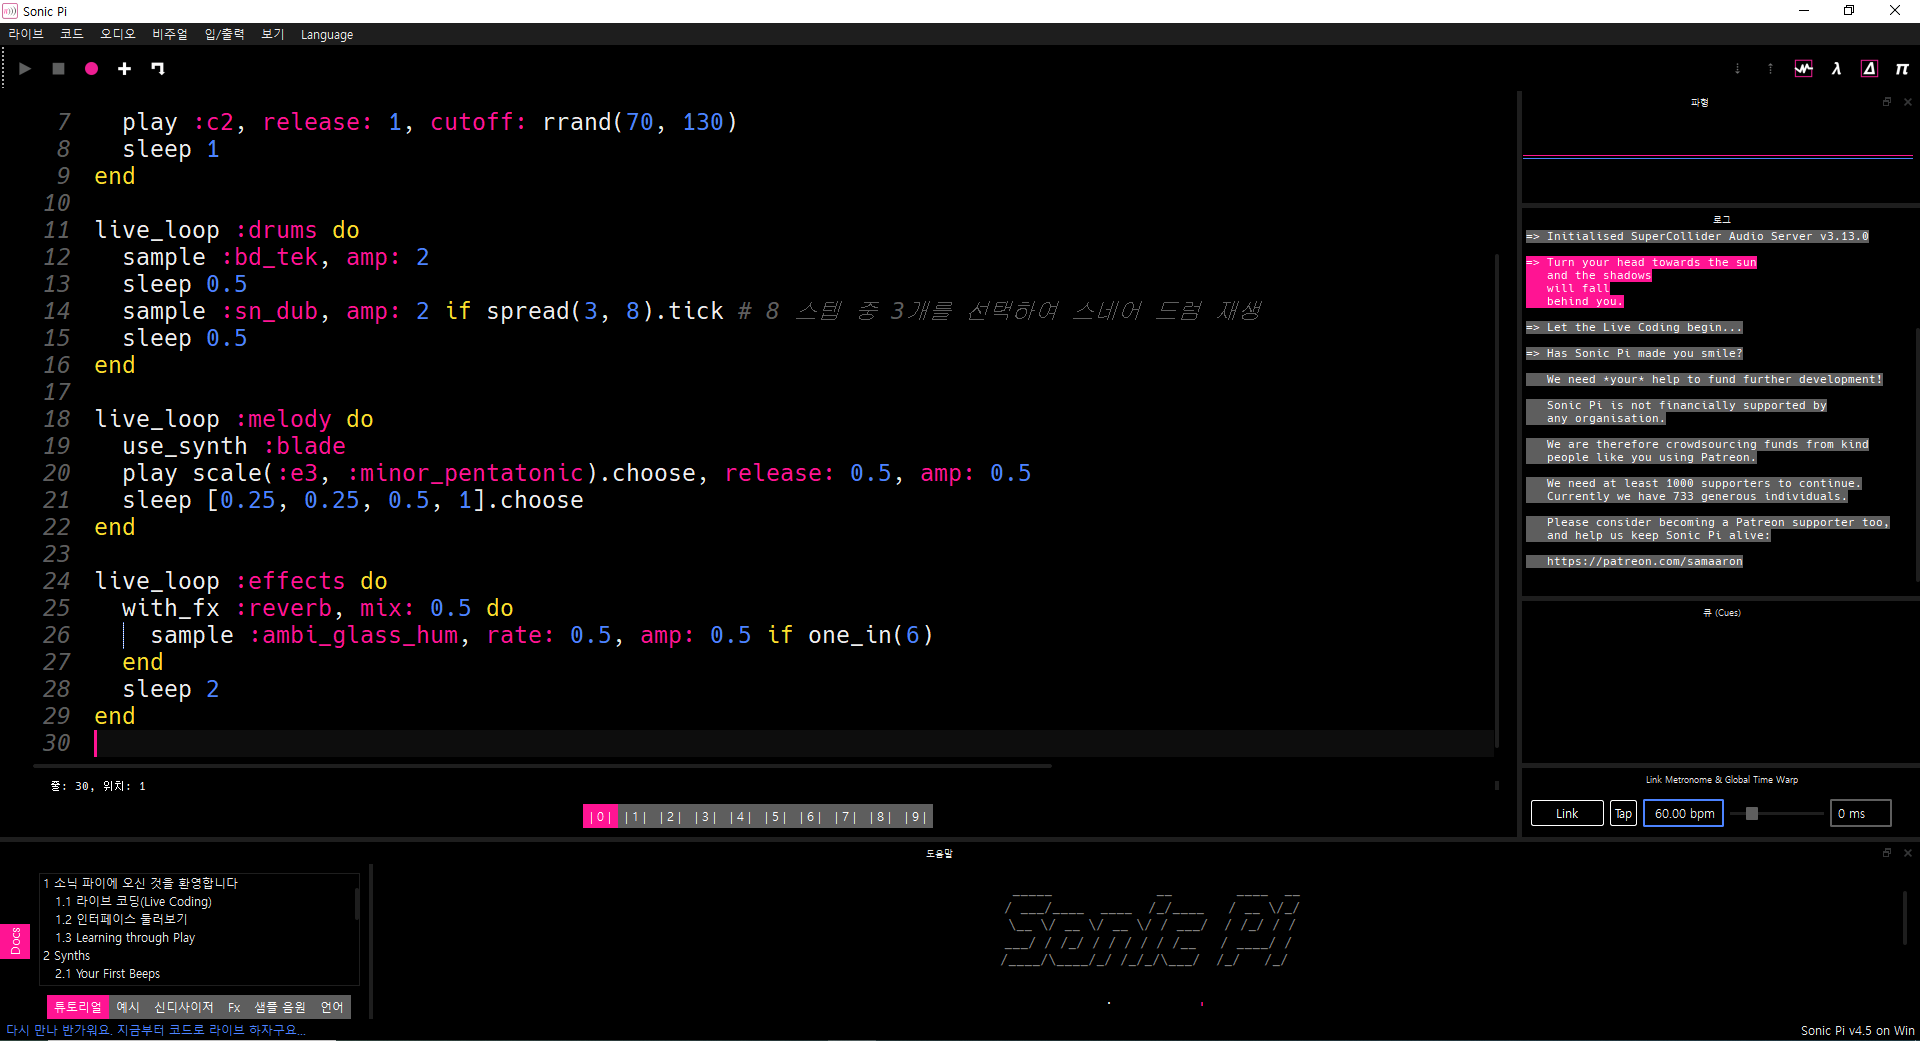Open the 입/출력 menu
1920x1041 pixels.
[x=224, y=34]
